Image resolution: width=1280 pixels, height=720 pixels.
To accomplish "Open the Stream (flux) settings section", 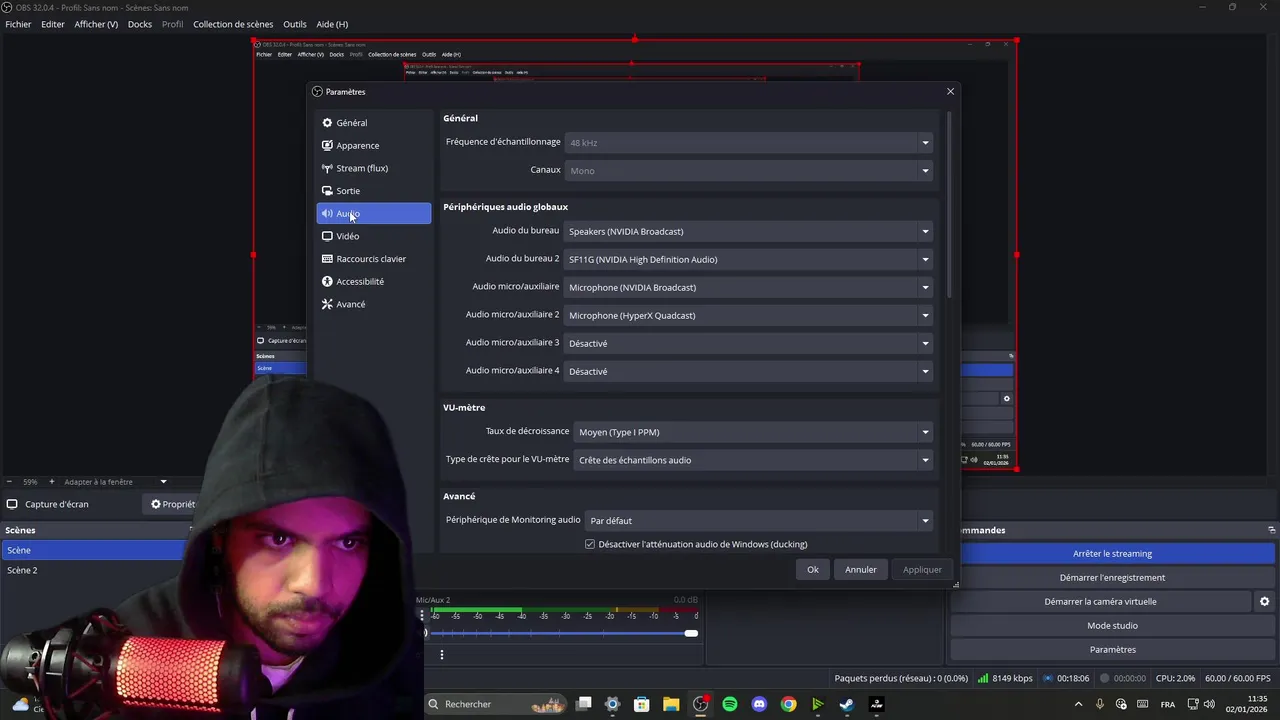I will point(373,168).
